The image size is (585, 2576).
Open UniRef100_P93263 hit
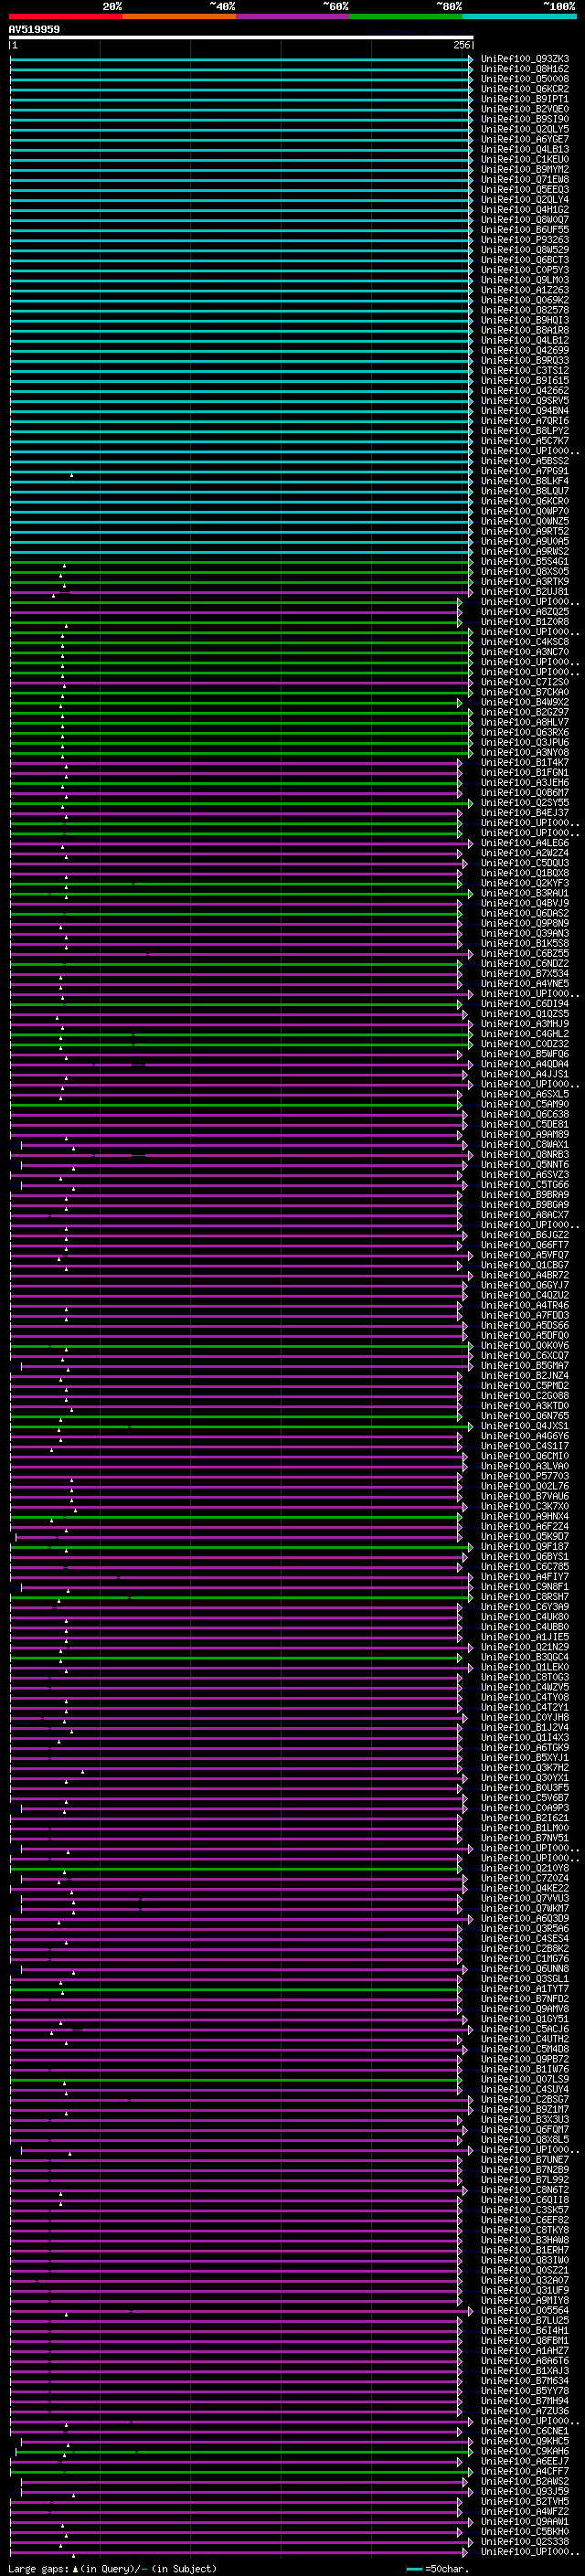coord(525,240)
